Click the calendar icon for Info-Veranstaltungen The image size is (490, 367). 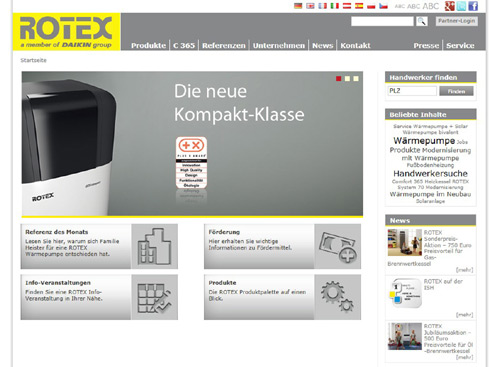(x=154, y=297)
